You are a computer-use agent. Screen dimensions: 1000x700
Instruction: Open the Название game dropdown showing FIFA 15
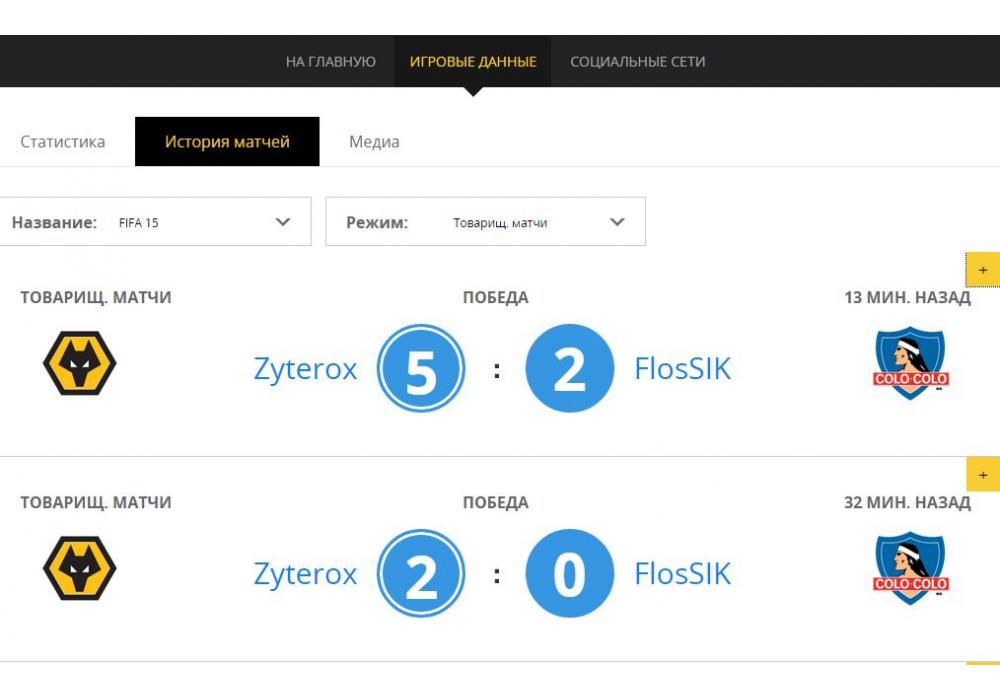click(x=156, y=222)
